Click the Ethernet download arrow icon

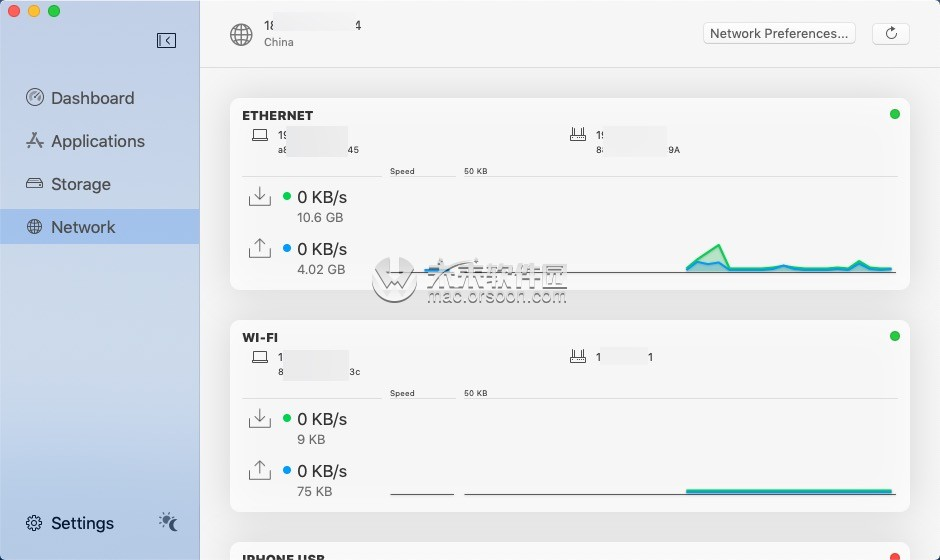pyautogui.click(x=260, y=197)
